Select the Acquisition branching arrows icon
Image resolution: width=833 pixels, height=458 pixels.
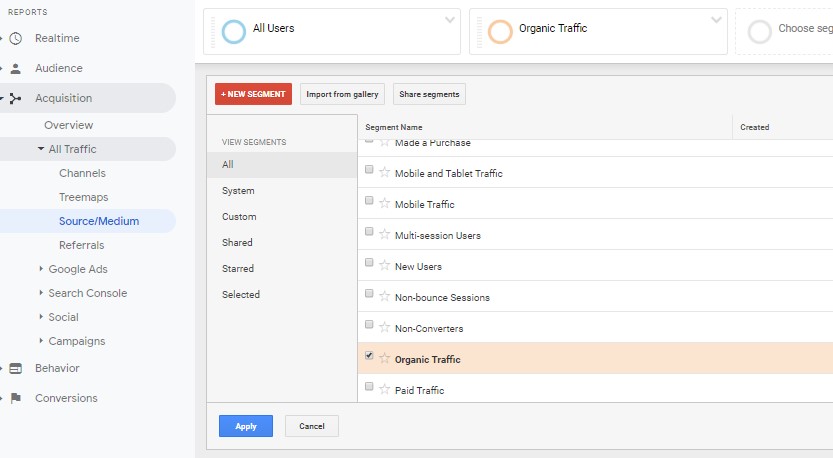16,98
